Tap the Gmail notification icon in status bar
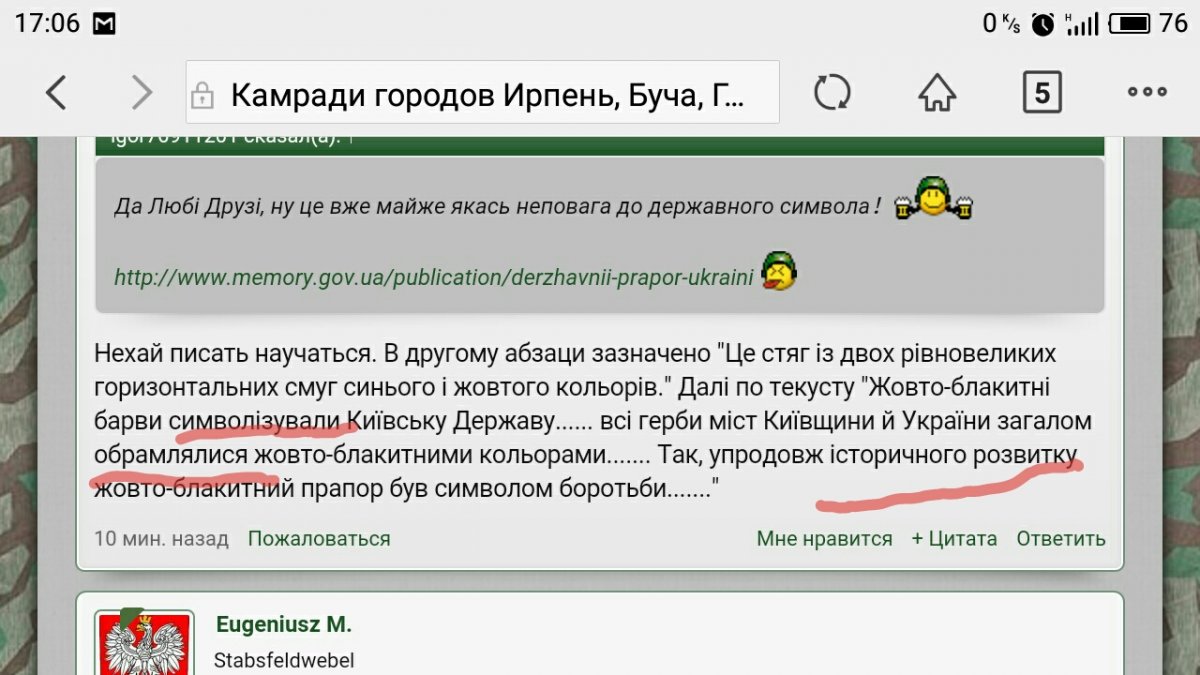Image resolution: width=1200 pixels, height=675 pixels. 104,24
